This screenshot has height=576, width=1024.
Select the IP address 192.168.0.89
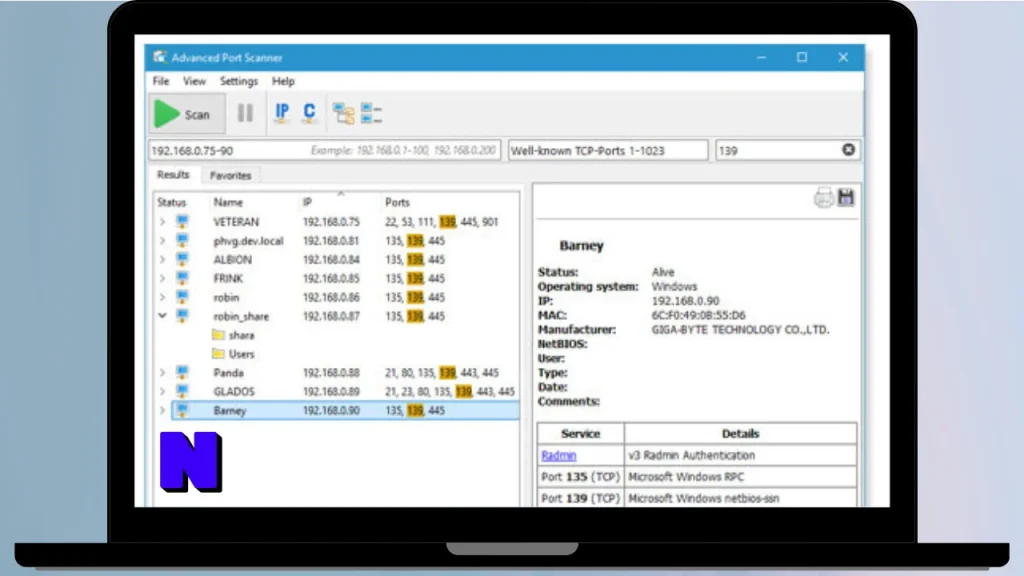pos(331,392)
